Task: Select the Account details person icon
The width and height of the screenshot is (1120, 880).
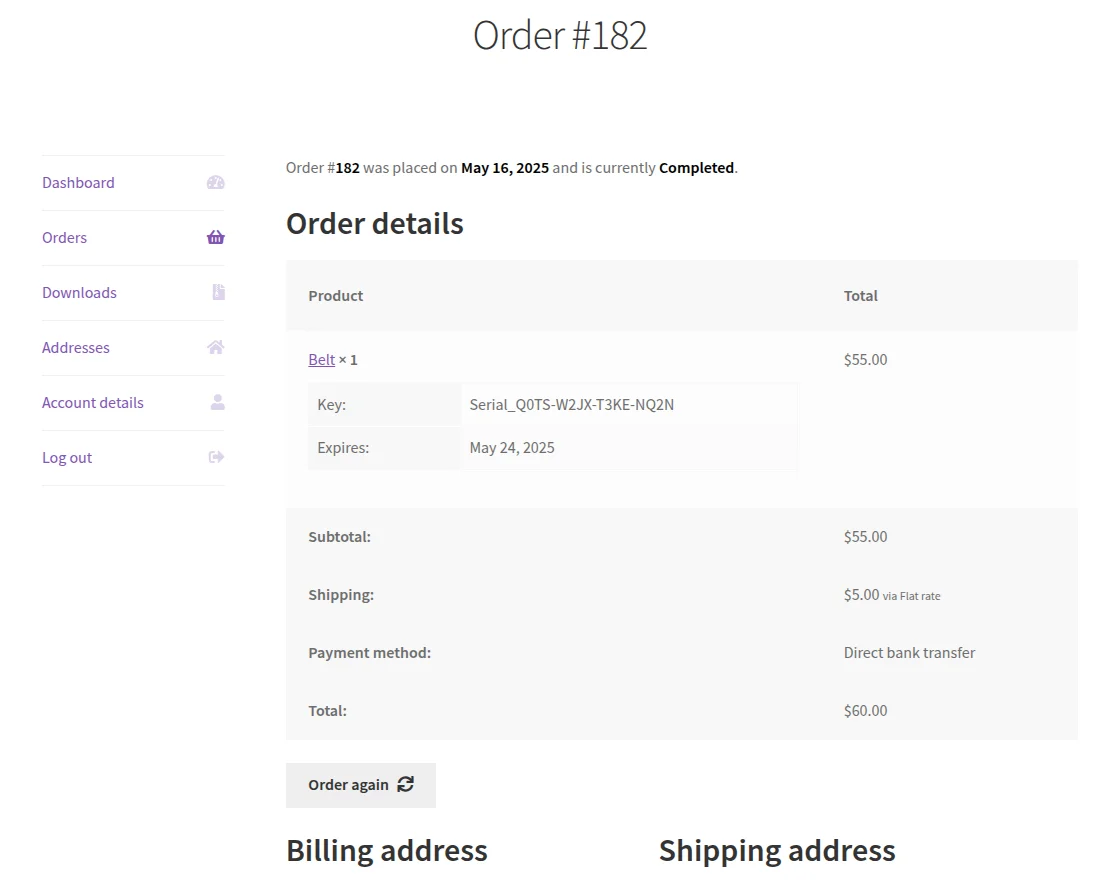Action: pos(216,402)
